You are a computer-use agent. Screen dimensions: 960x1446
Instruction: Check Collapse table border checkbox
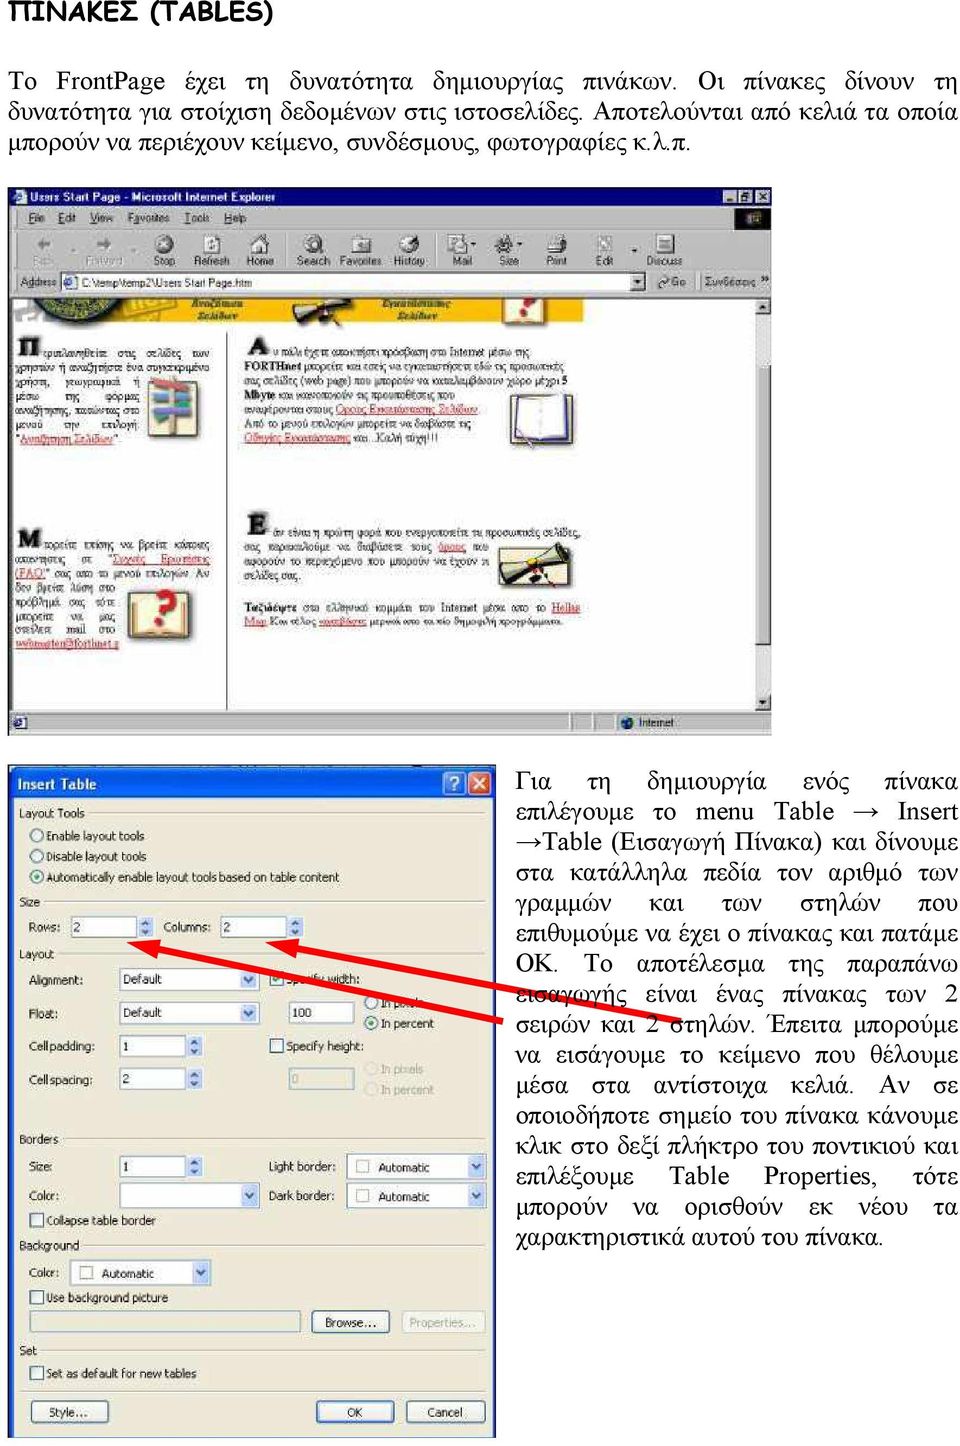coord(37,1220)
